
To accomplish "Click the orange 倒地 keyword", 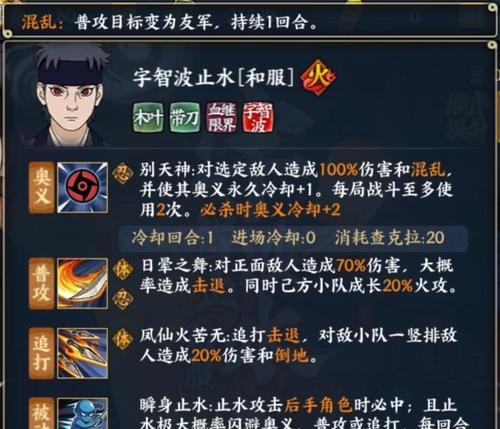I will point(292,356).
